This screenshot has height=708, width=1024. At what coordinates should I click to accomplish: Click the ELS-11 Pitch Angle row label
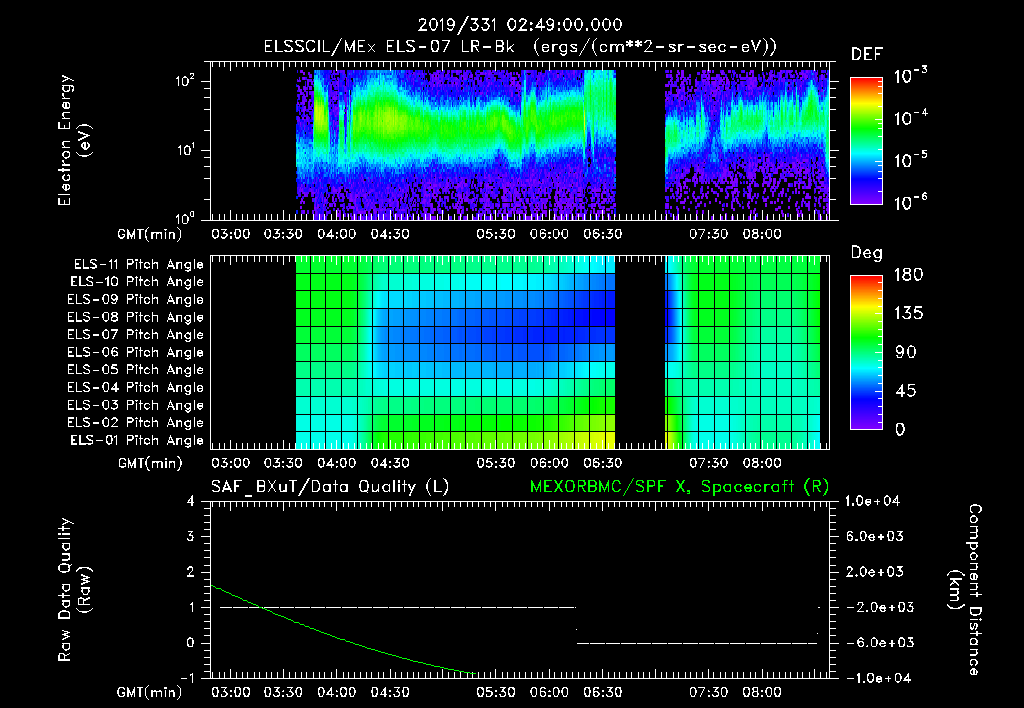tap(138, 265)
